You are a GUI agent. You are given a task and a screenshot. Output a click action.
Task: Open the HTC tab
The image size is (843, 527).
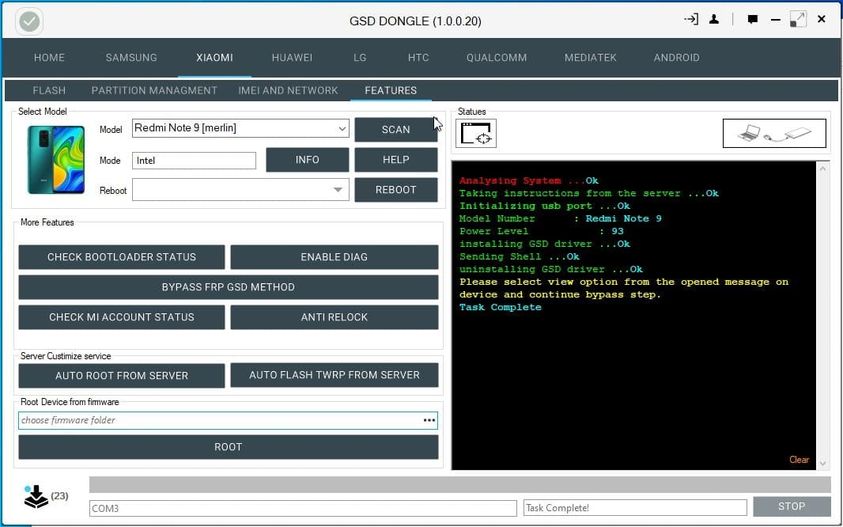pos(418,58)
